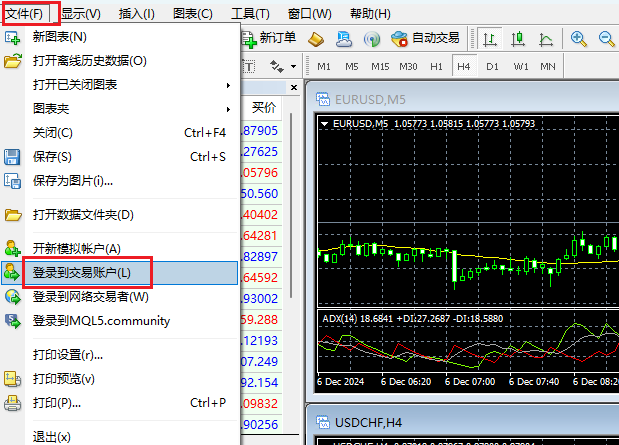Open the 工具(T) menu
Screen dimensions: 619x445
(250, 14)
